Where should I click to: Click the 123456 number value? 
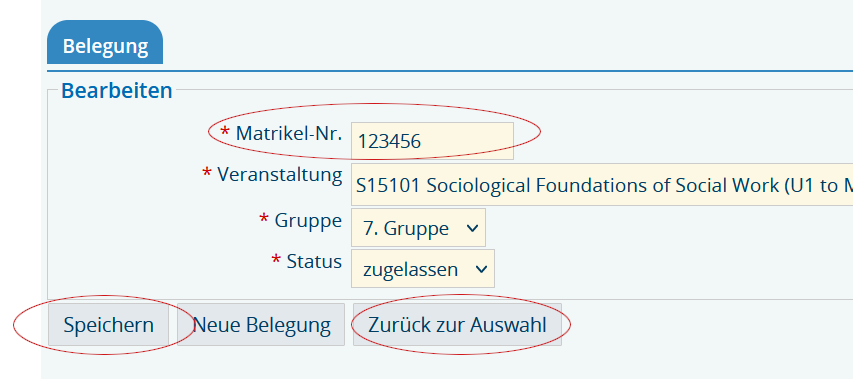pos(390,141)
